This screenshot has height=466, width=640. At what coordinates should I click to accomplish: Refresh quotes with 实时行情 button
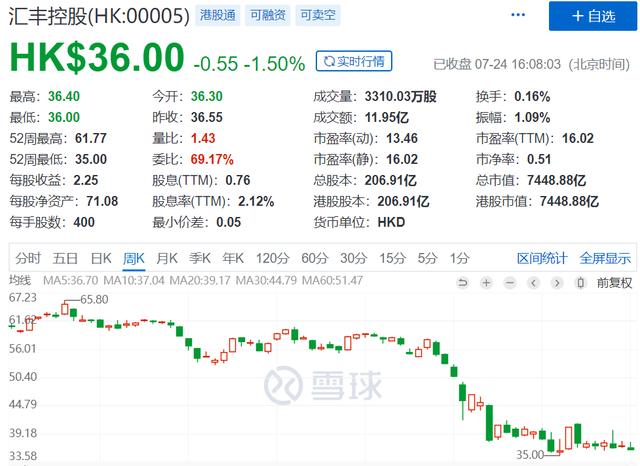tap(354, 61)
